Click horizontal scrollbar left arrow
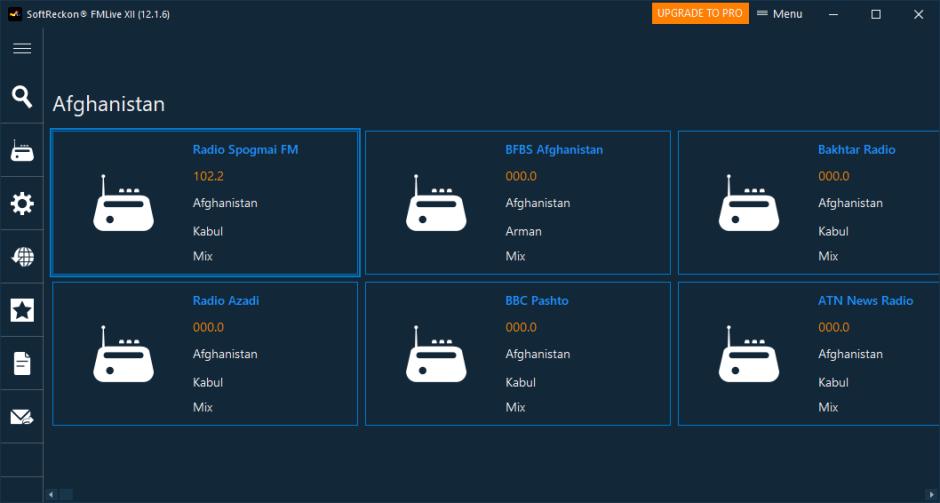 pyautogui.click(x=51, y=495)
